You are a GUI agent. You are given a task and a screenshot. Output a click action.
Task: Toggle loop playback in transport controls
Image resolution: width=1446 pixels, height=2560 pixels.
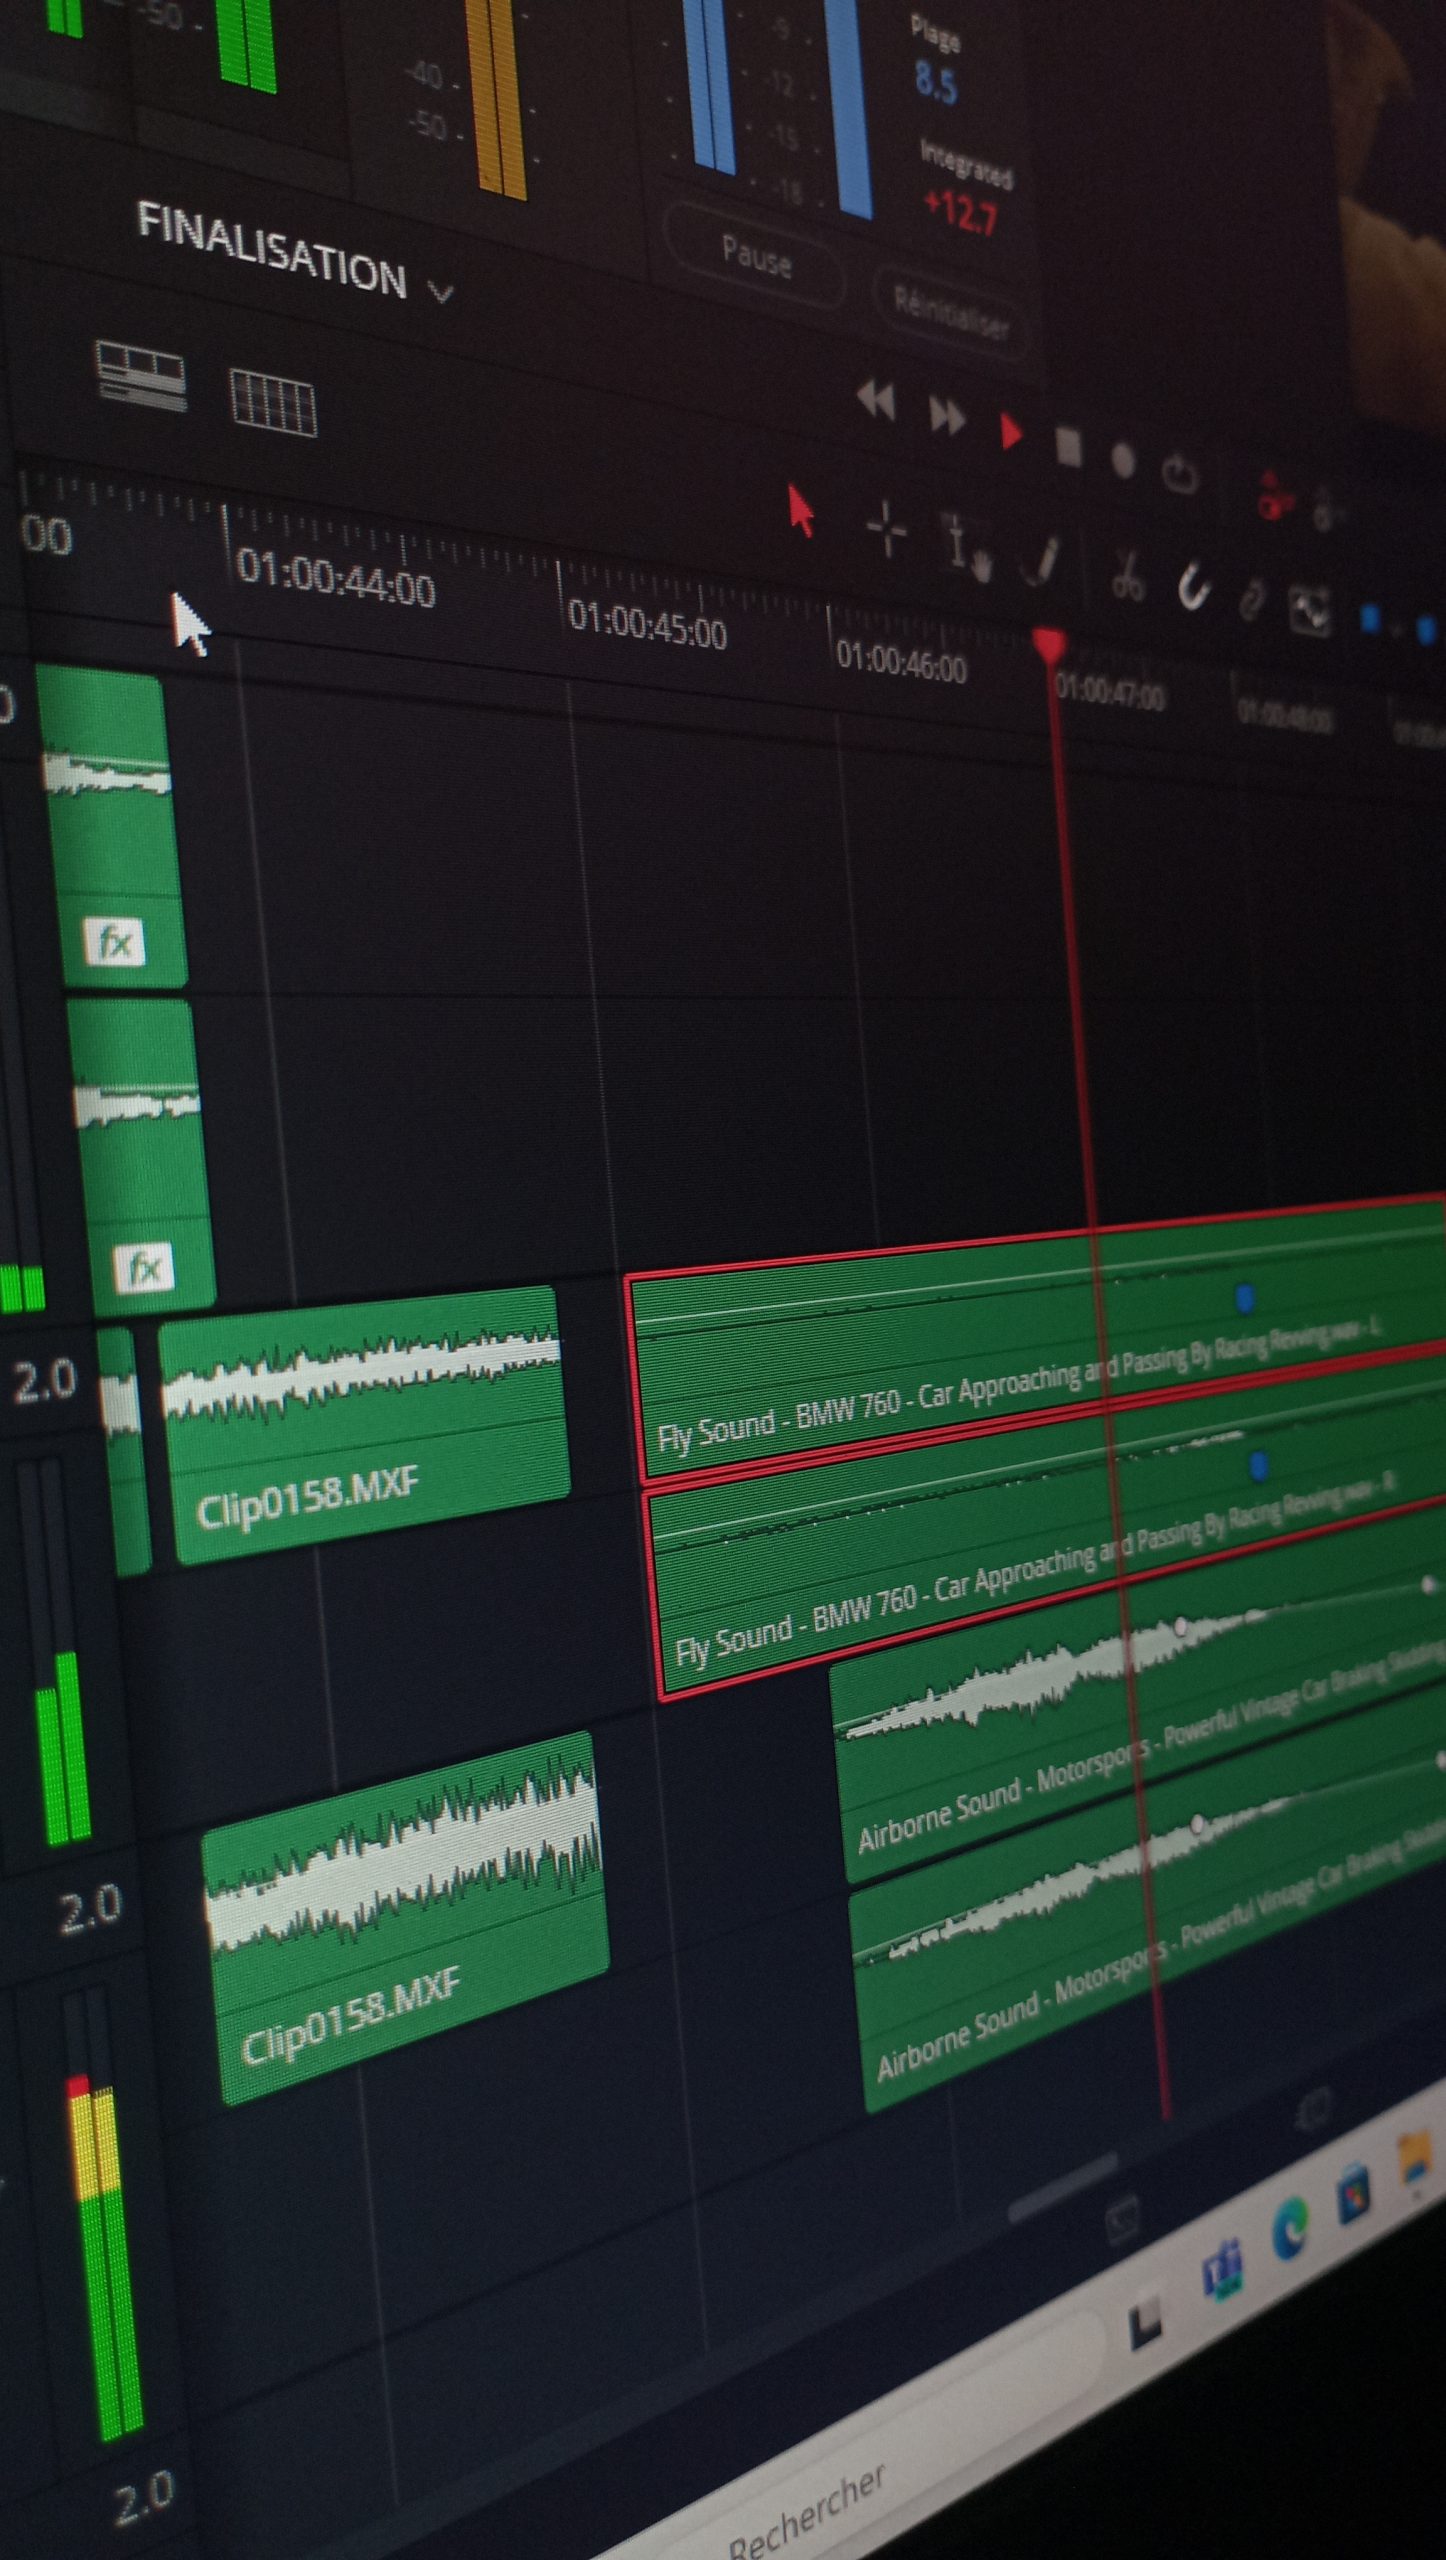pyautogui.click(x=1180, y=473)
